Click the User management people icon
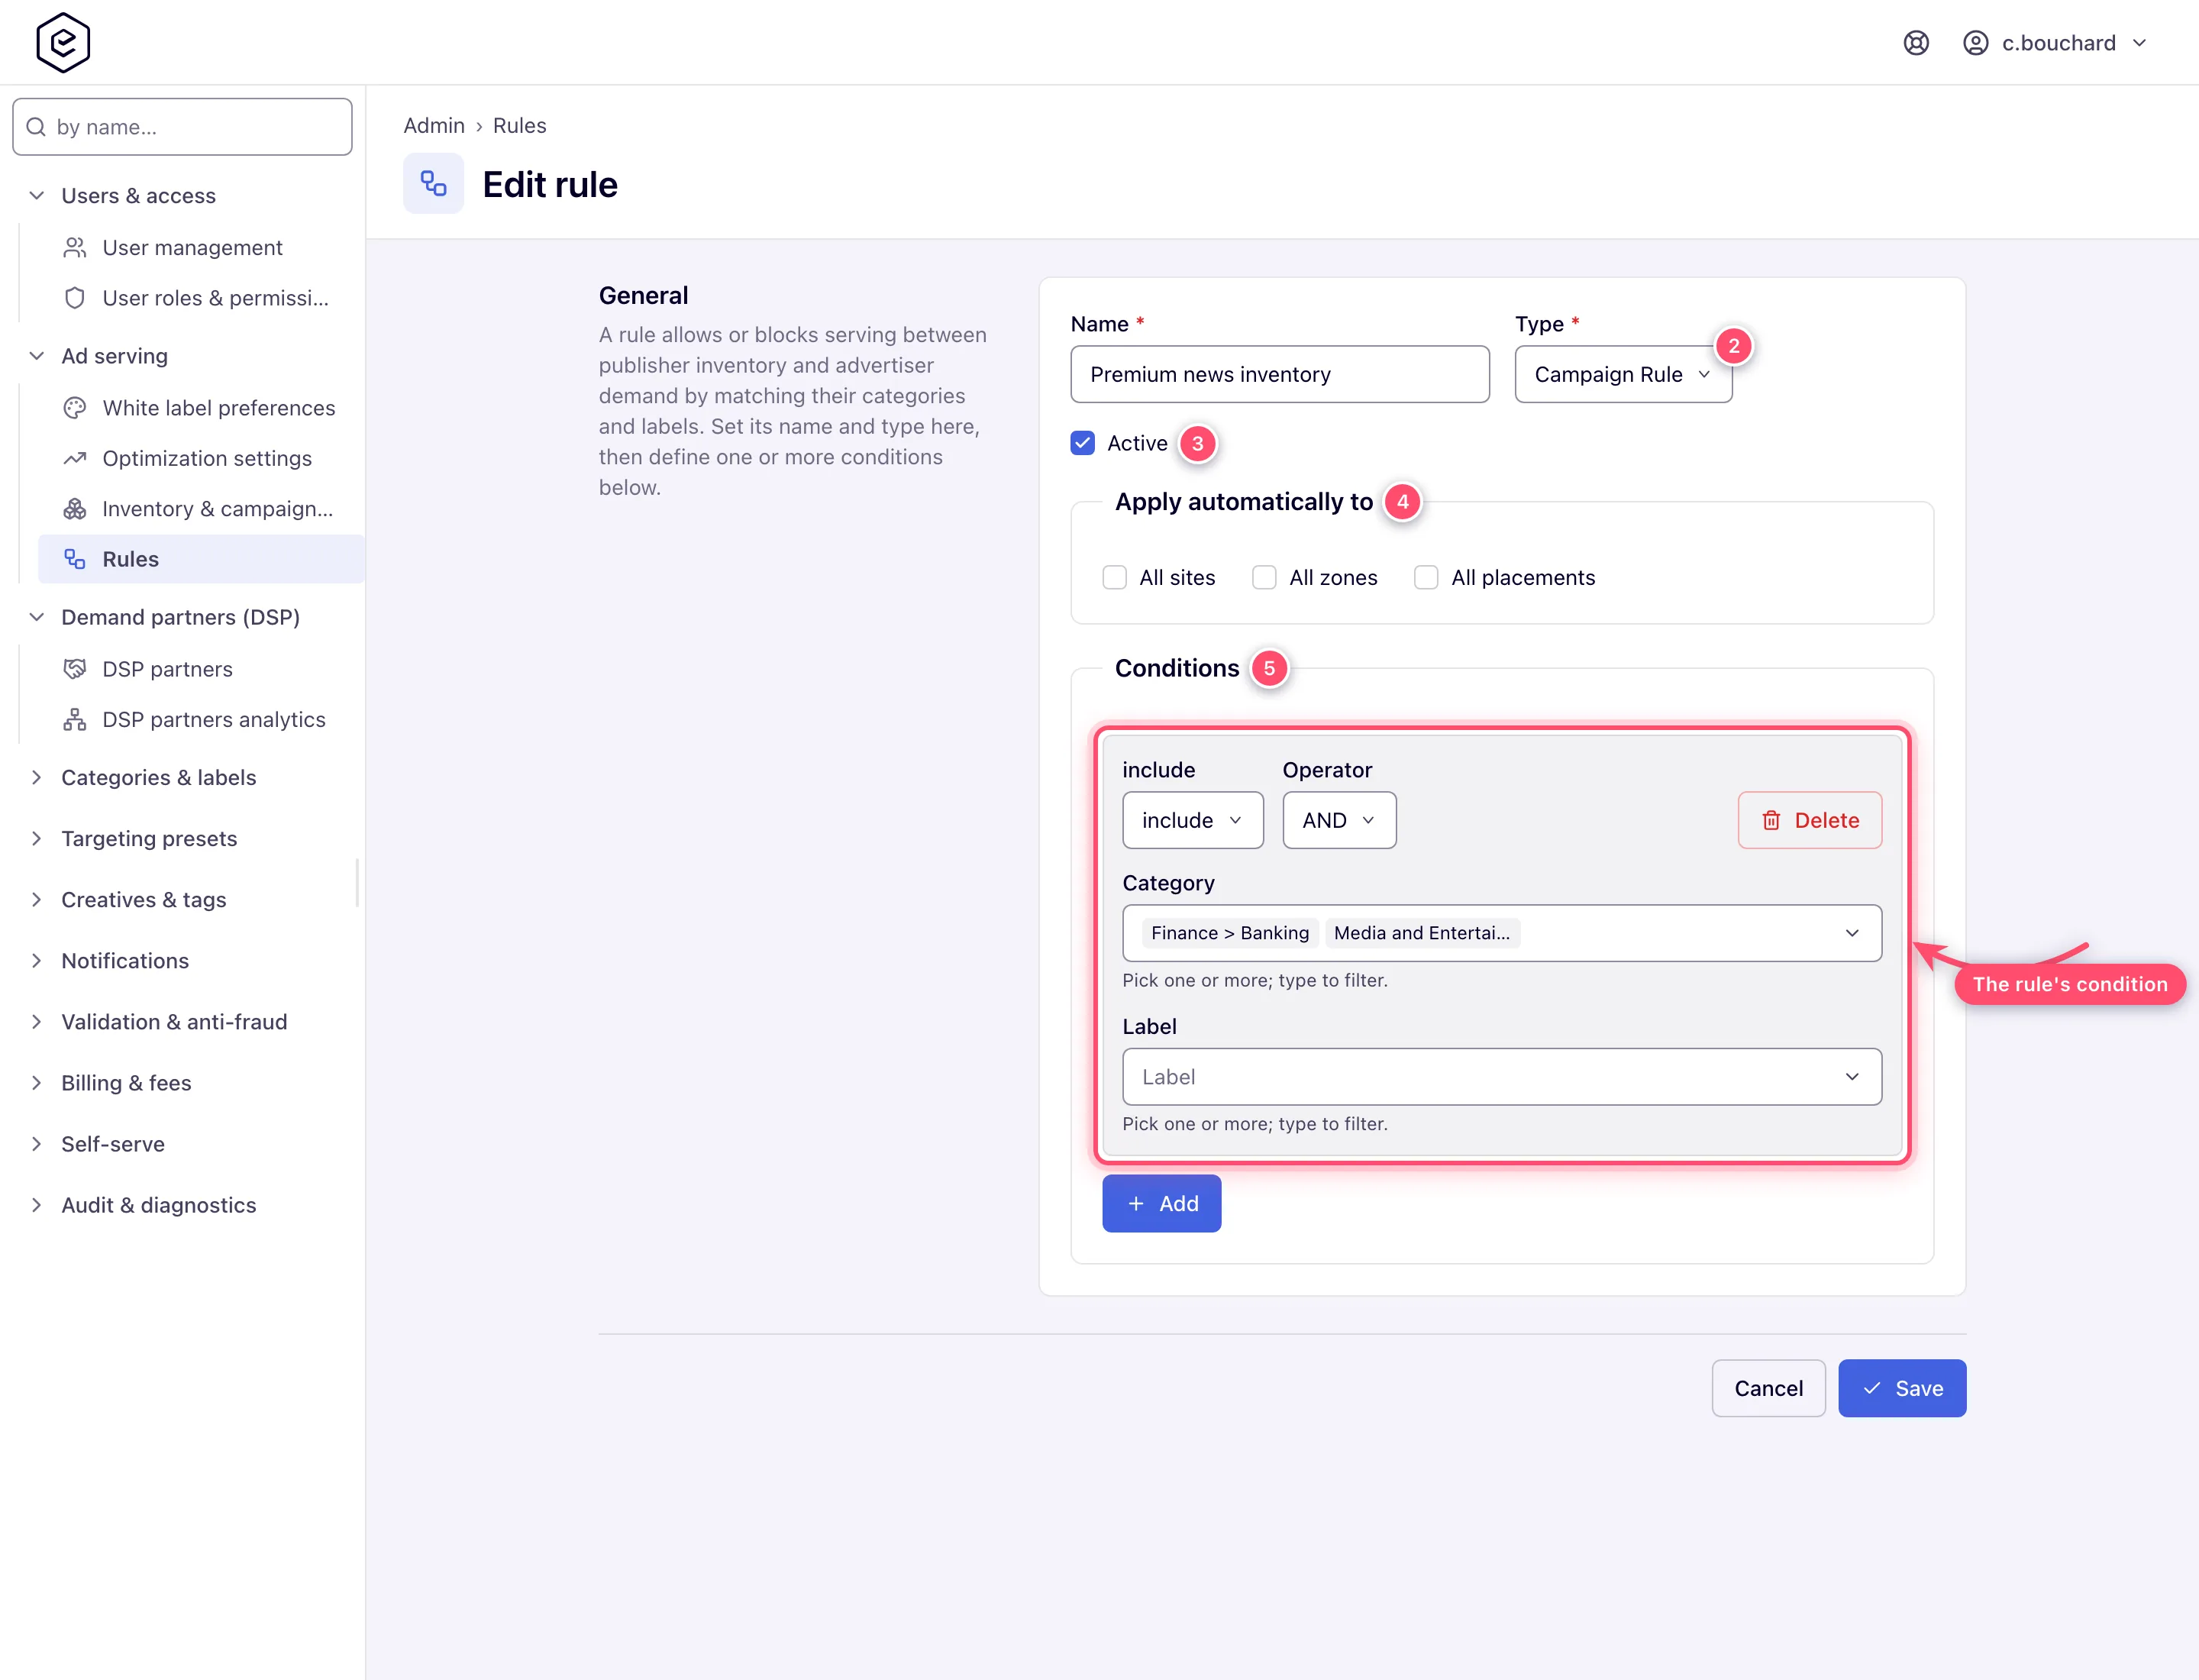This screenshot has height=1680, width=2199. [x=75, y=248]
